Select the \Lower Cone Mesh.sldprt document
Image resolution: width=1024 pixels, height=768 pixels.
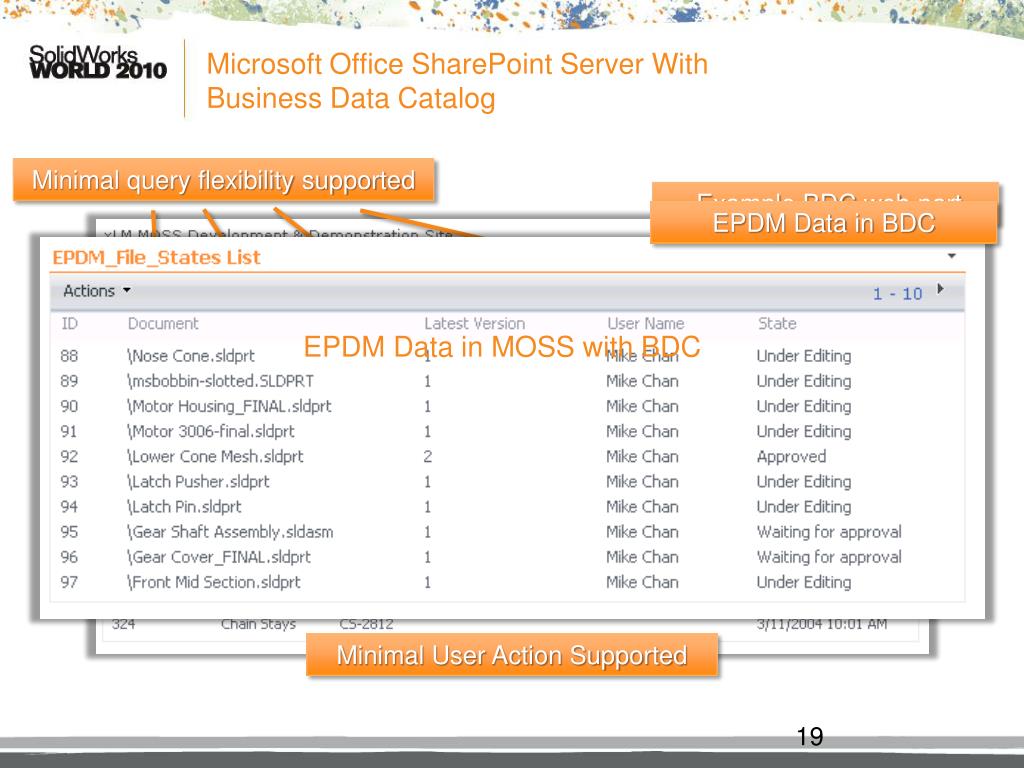(215, 456)
